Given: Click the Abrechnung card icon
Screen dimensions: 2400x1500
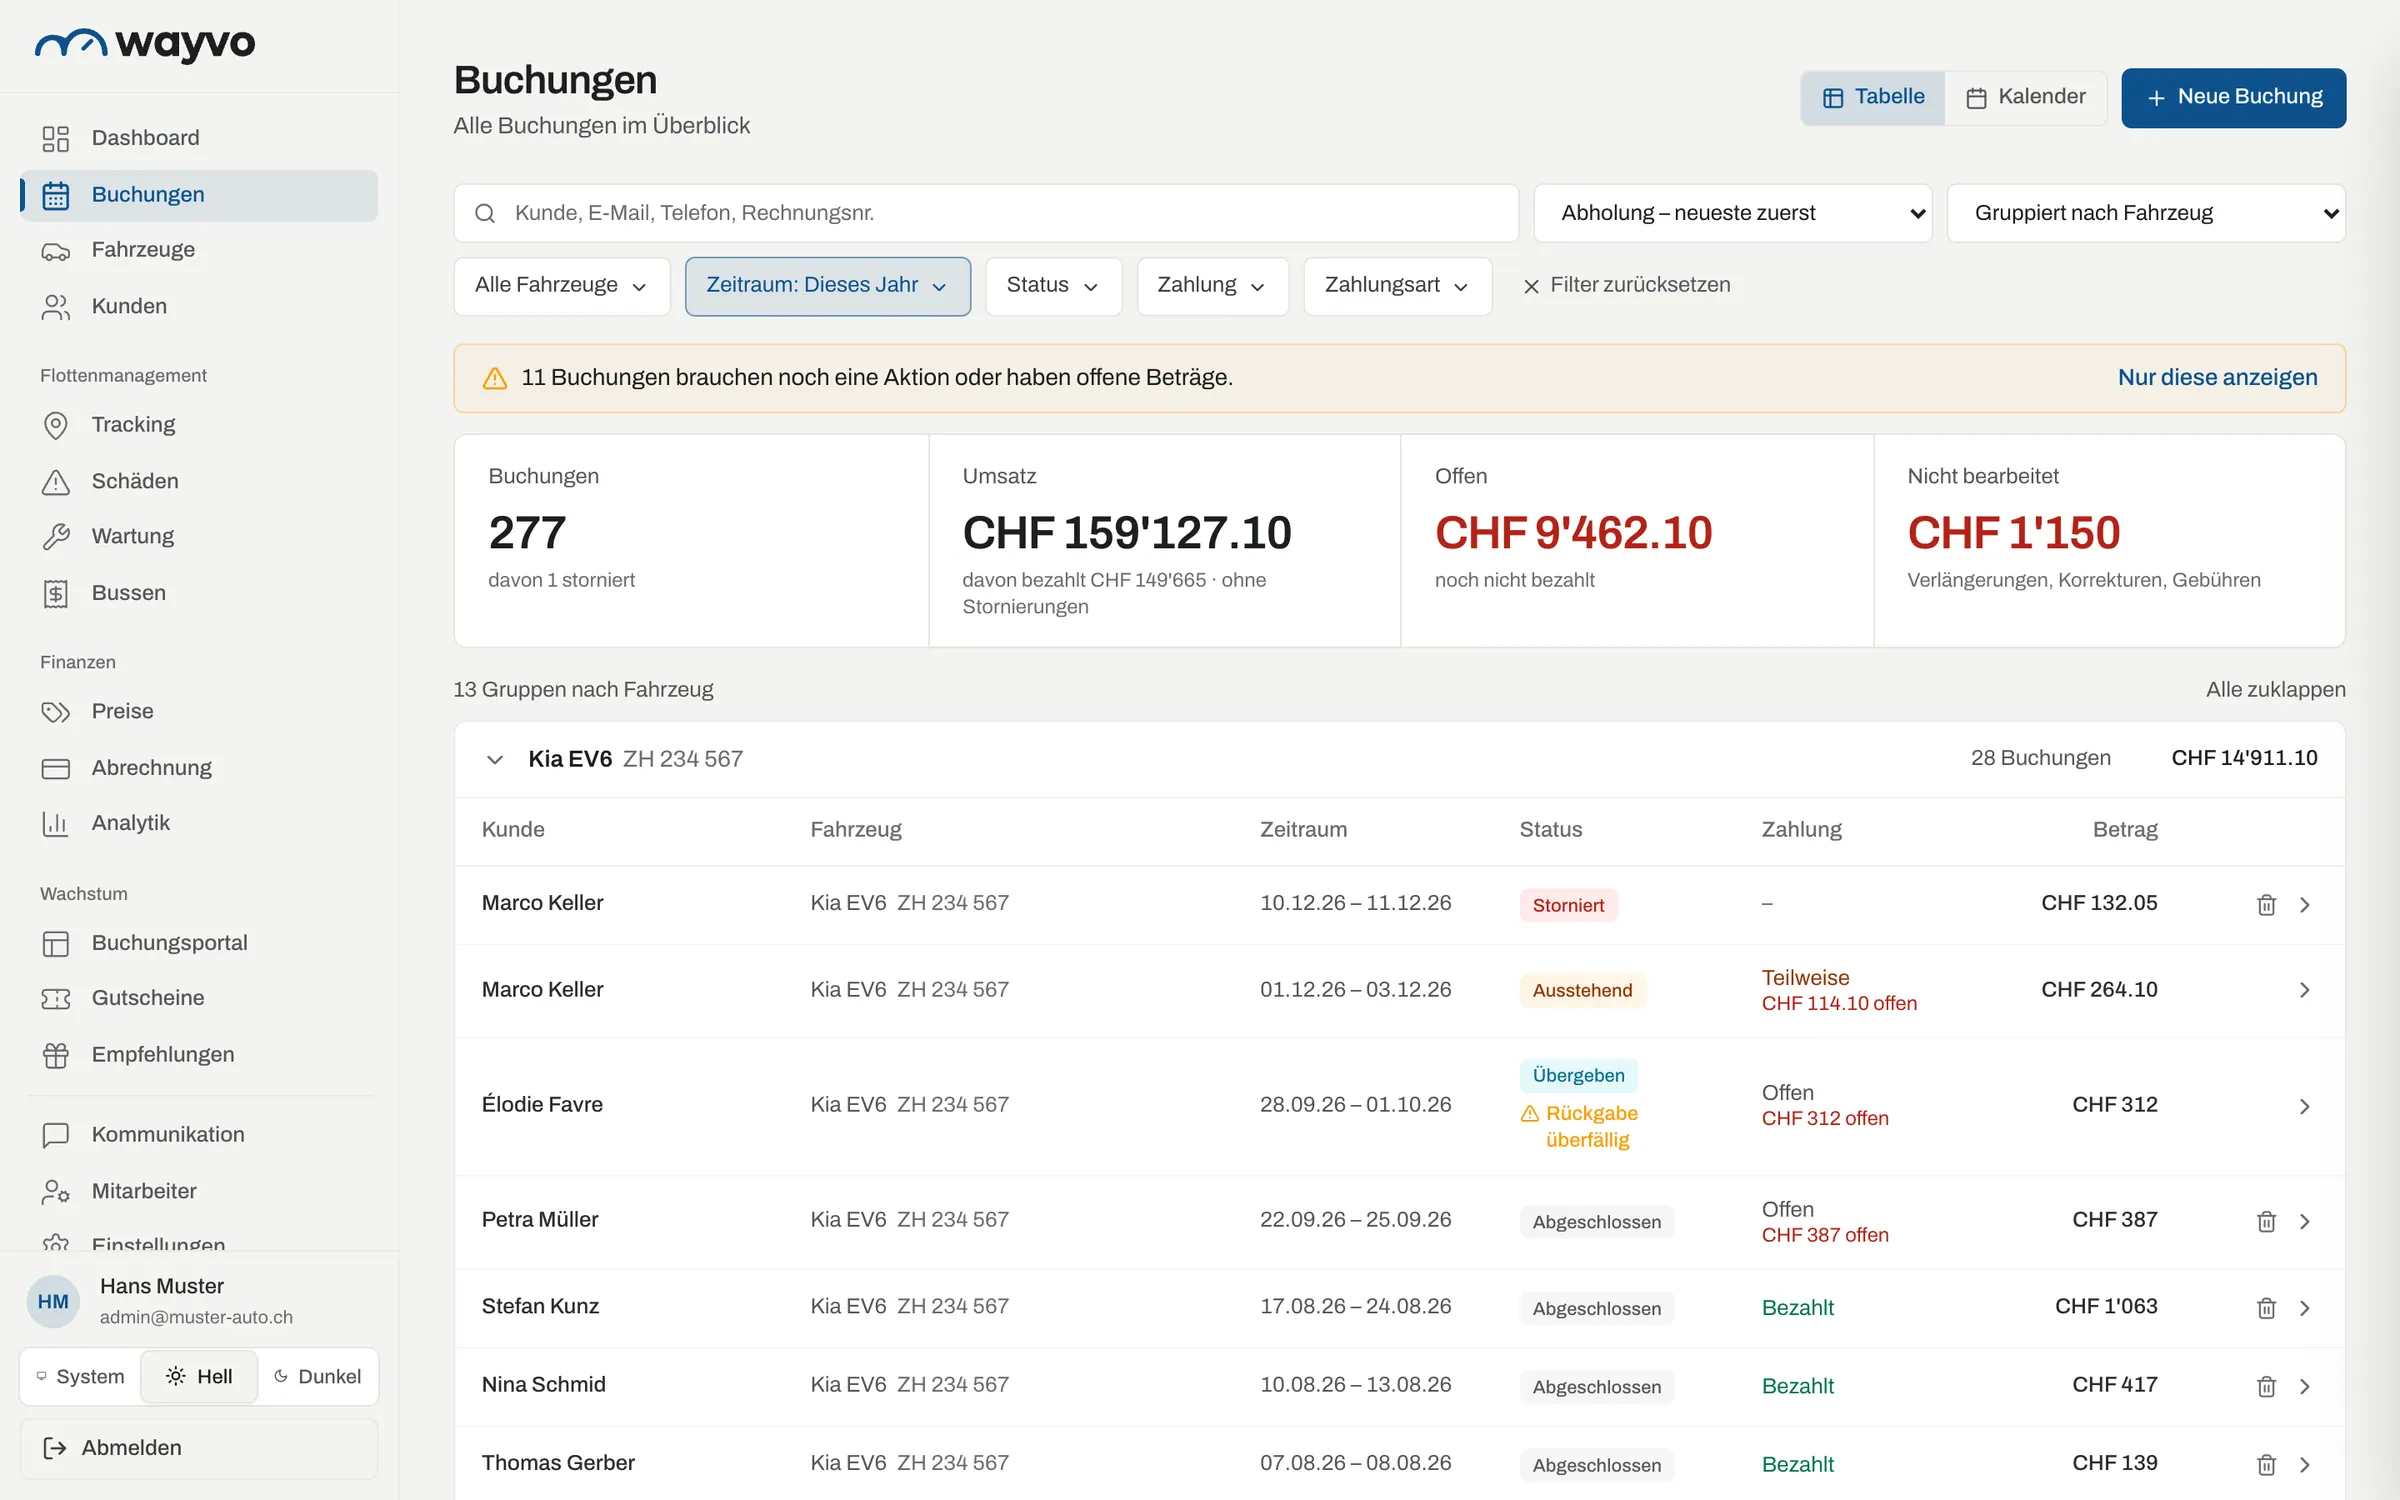Looking at the screenshot, I should (x=55, y=768).
